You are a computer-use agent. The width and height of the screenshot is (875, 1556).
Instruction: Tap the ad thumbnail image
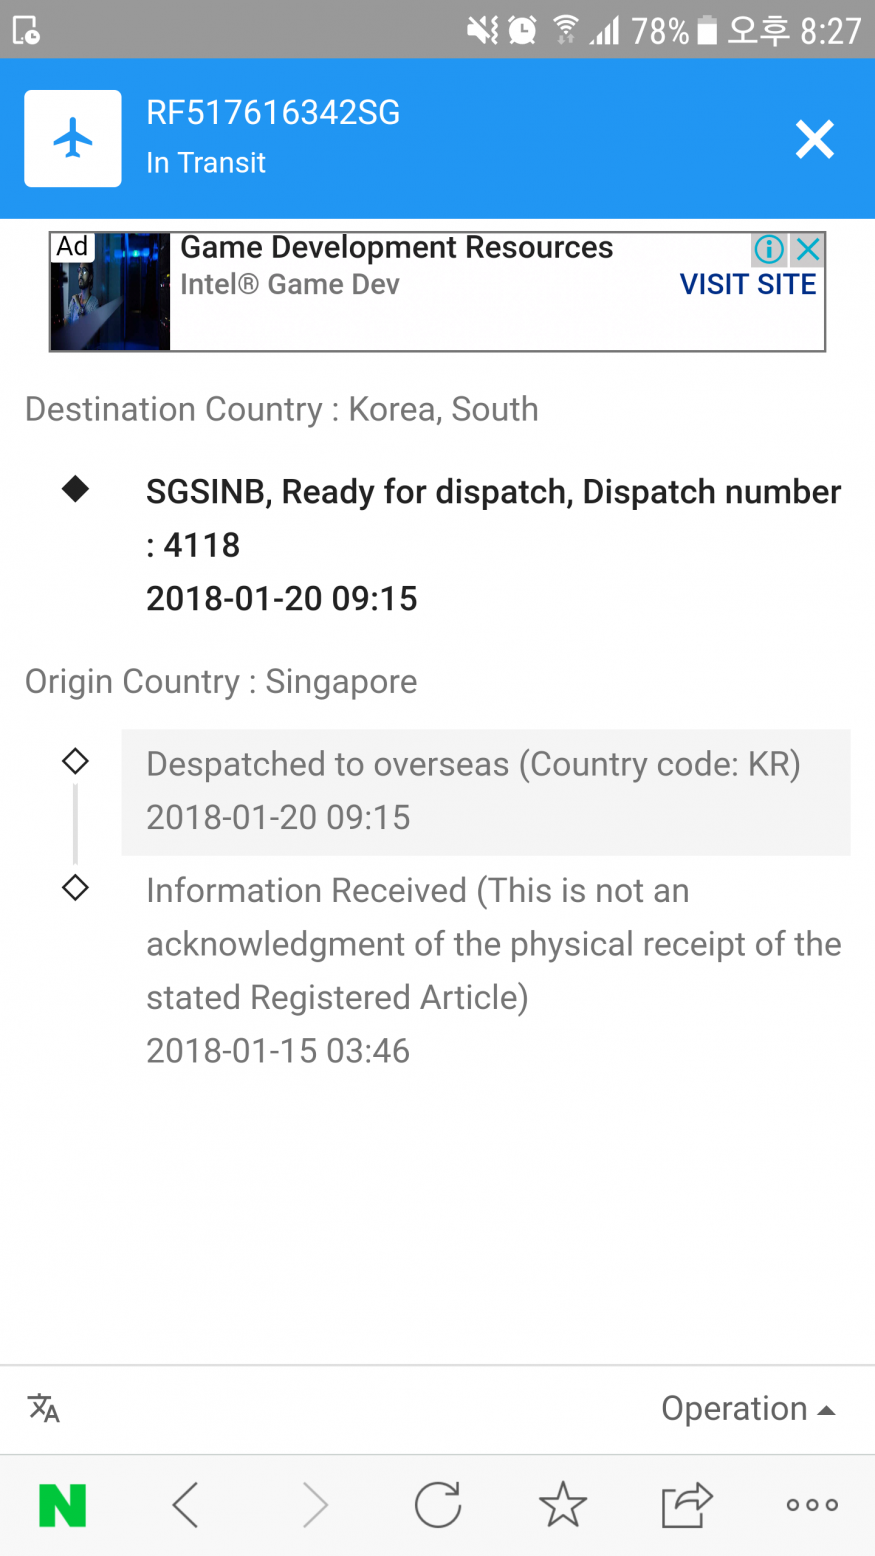tap(110, 292)
